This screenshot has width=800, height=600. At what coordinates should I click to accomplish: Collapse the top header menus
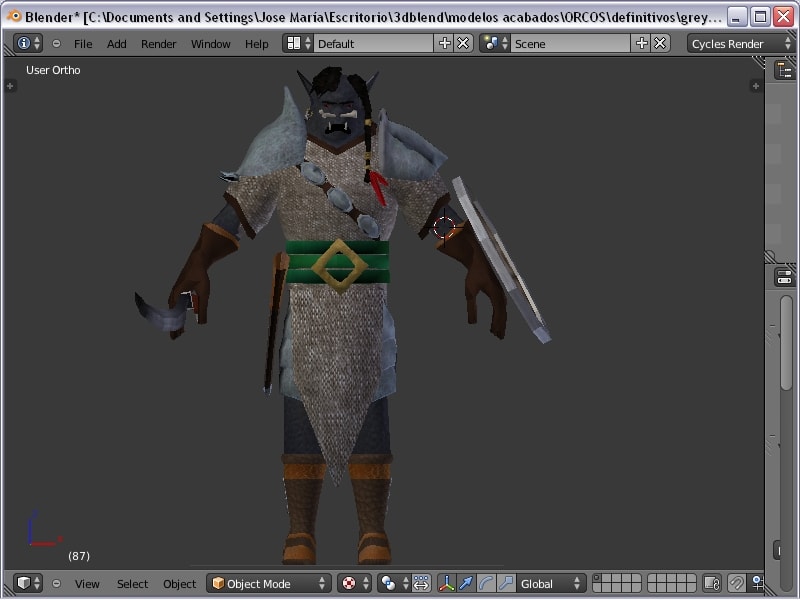click(x=56, y=43)
